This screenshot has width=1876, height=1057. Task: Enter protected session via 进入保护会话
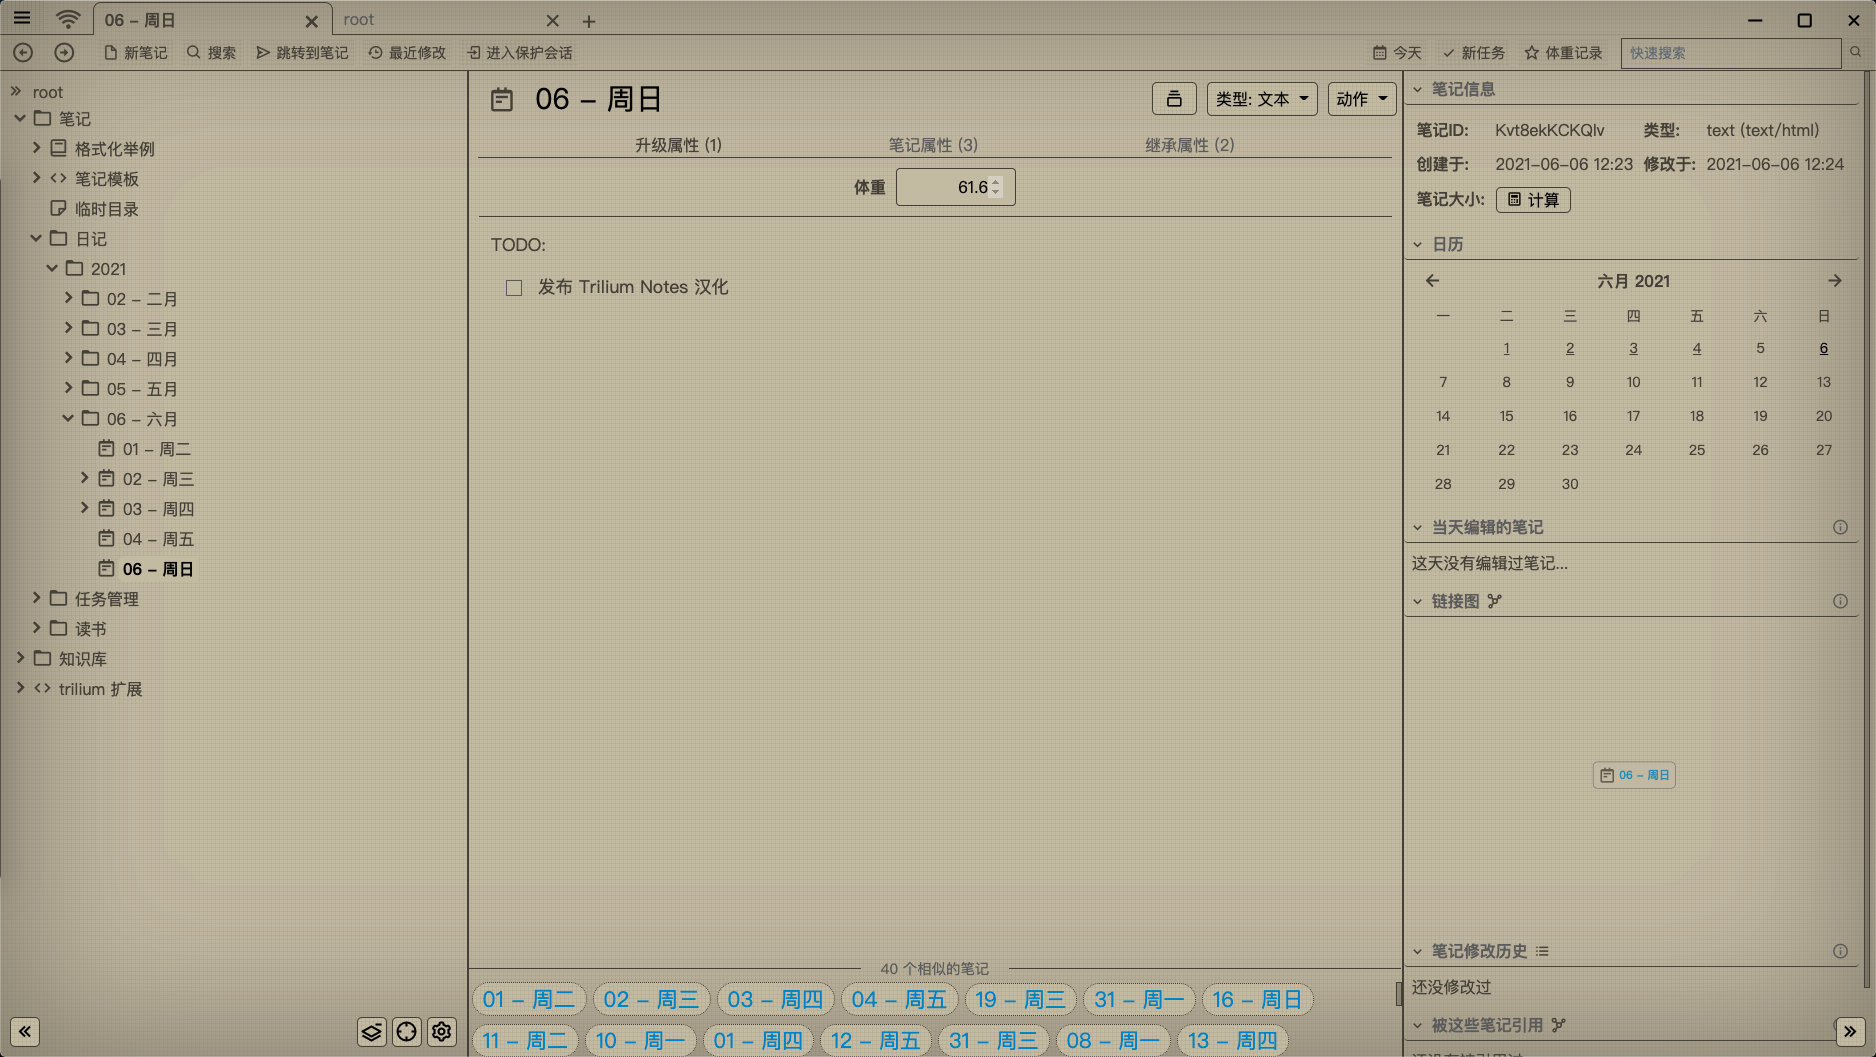519,52
